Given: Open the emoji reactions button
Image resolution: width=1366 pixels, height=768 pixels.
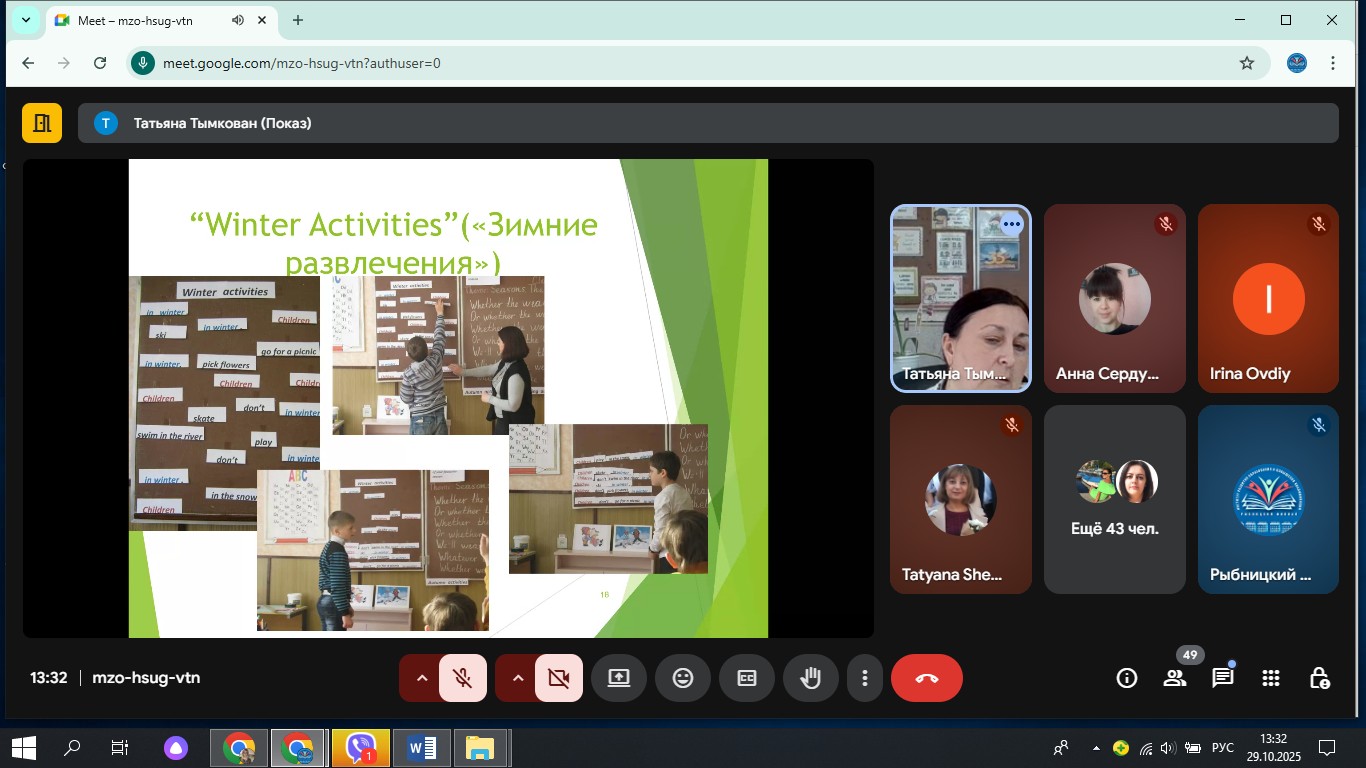Looking at the screenshot, I should 683,678.
